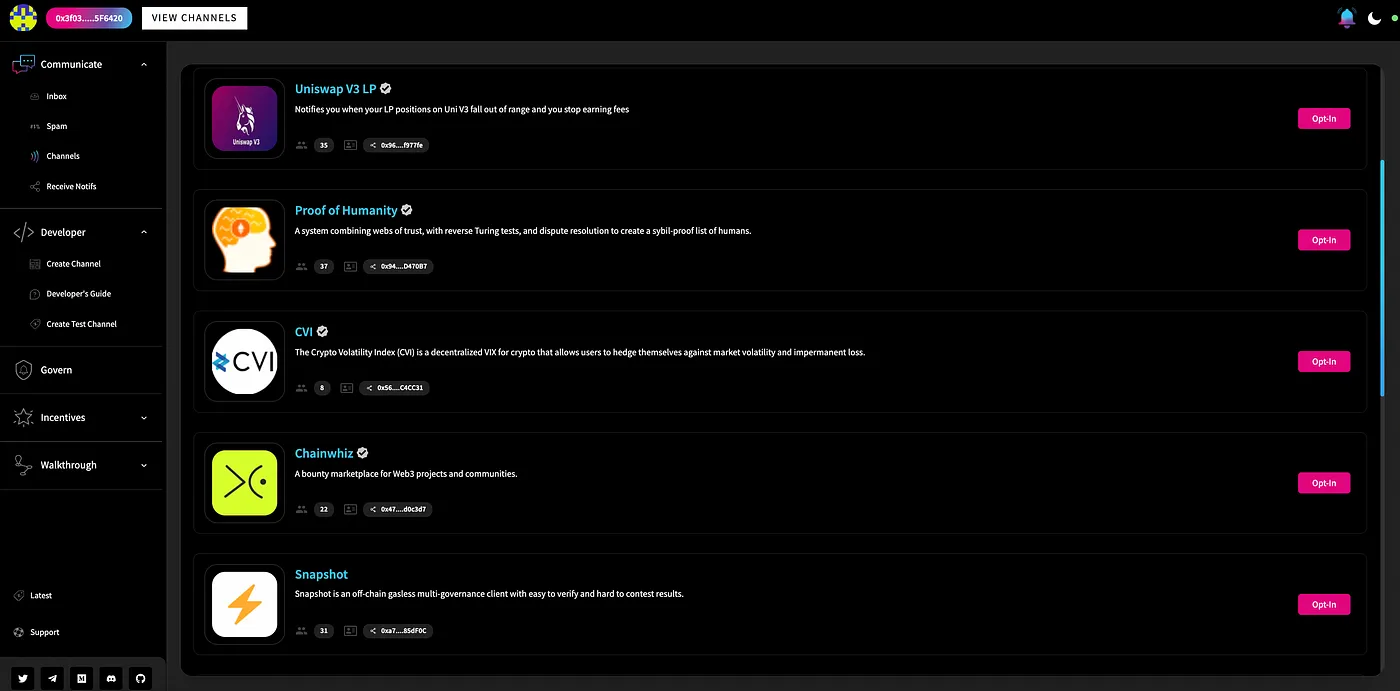Click your wallet address pill in the header
This screenshot has width=1400, height=691.
89,17
